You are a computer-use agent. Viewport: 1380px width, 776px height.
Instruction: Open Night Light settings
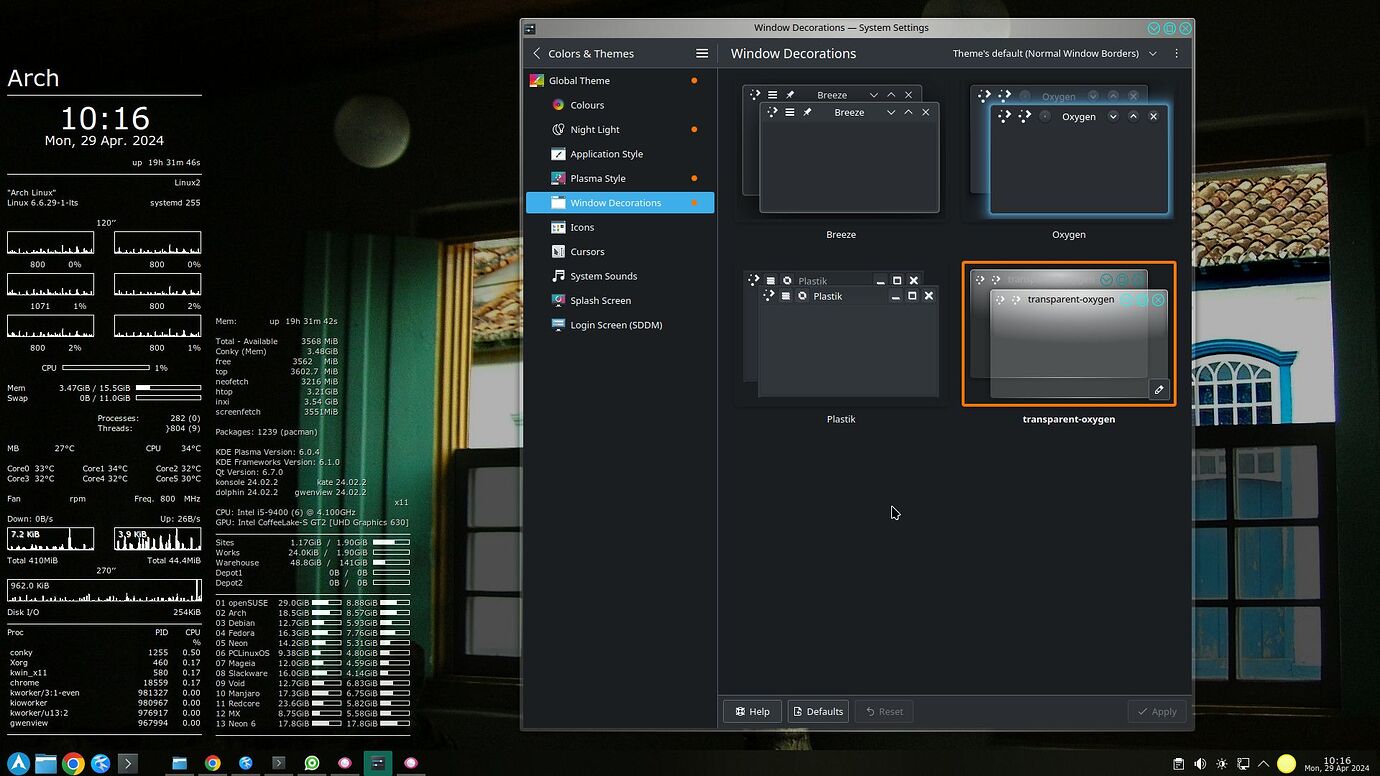597,129
